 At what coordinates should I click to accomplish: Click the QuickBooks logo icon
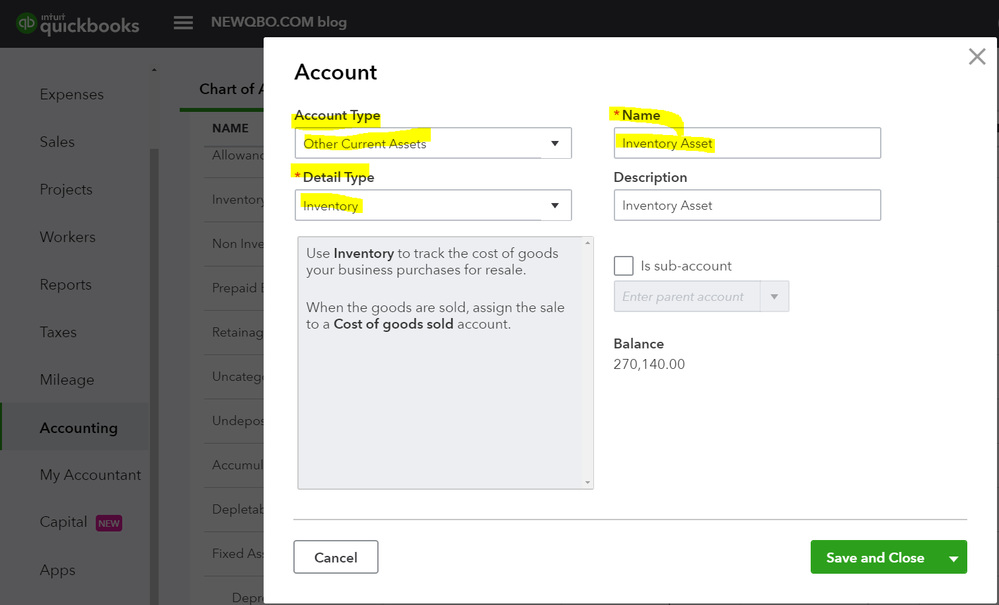pyautogui.click(x=25, y=23)
